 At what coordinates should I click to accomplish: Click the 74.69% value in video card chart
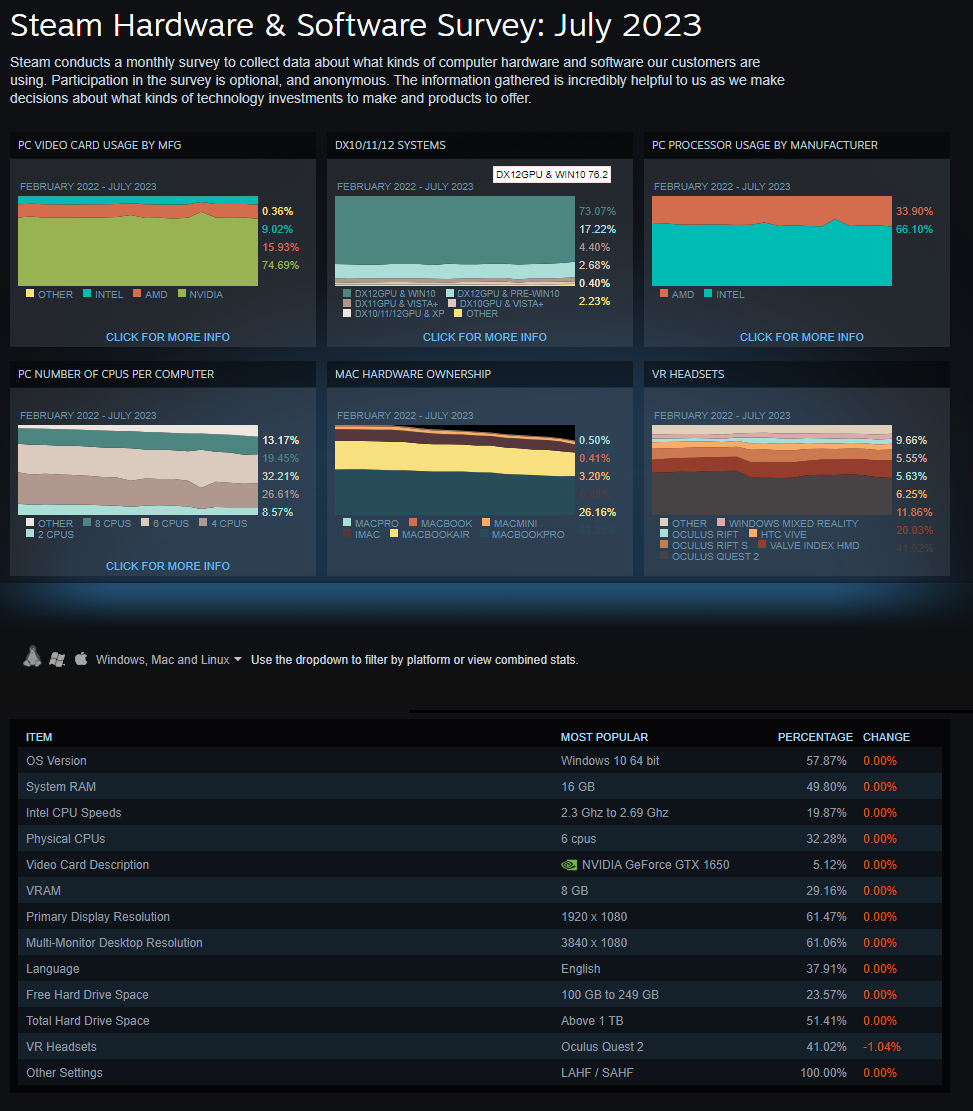281,265
